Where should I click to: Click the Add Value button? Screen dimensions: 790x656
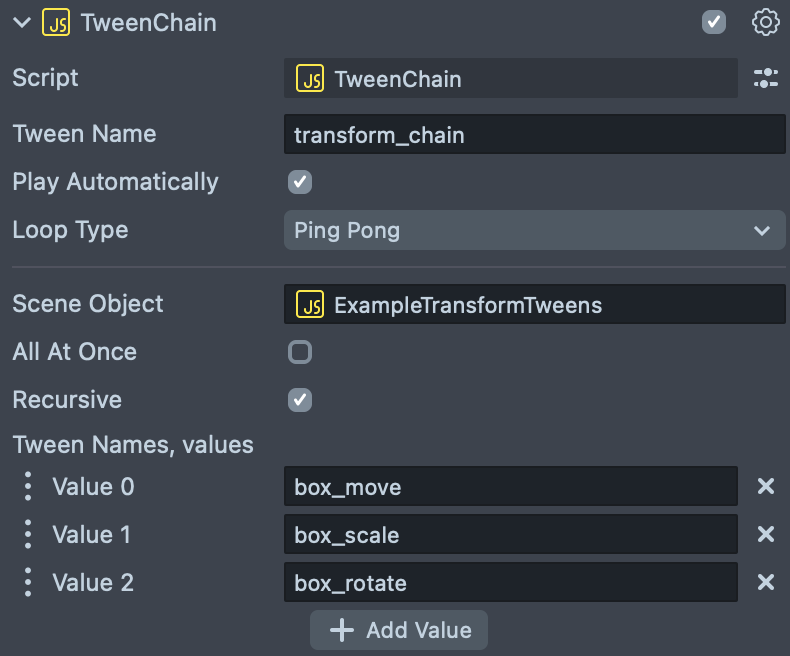pos(399,630)
